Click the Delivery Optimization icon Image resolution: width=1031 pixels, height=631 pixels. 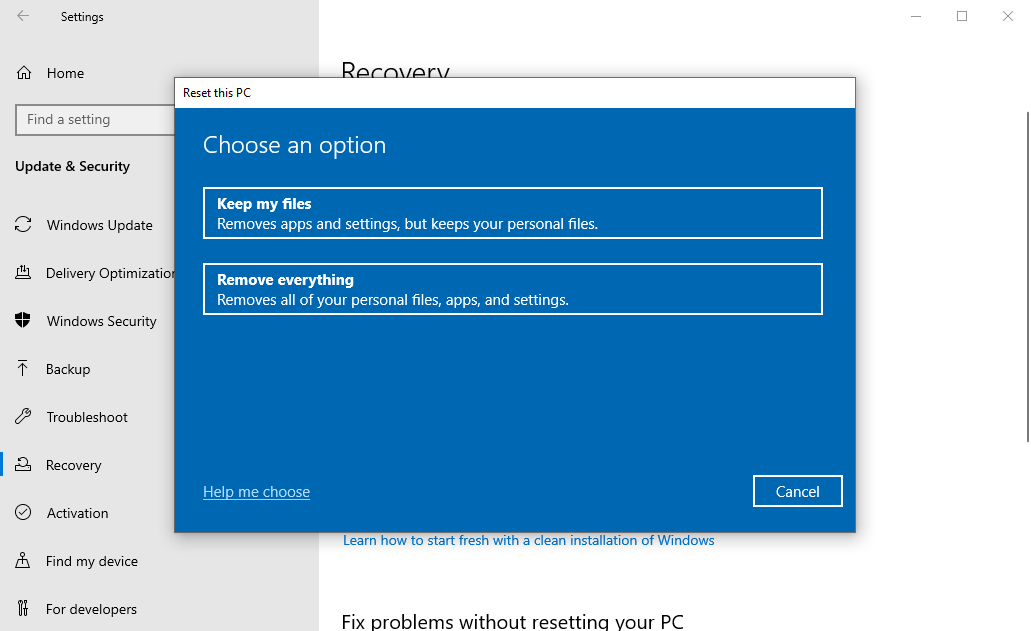pyautogui.click(x=23, y=273)
